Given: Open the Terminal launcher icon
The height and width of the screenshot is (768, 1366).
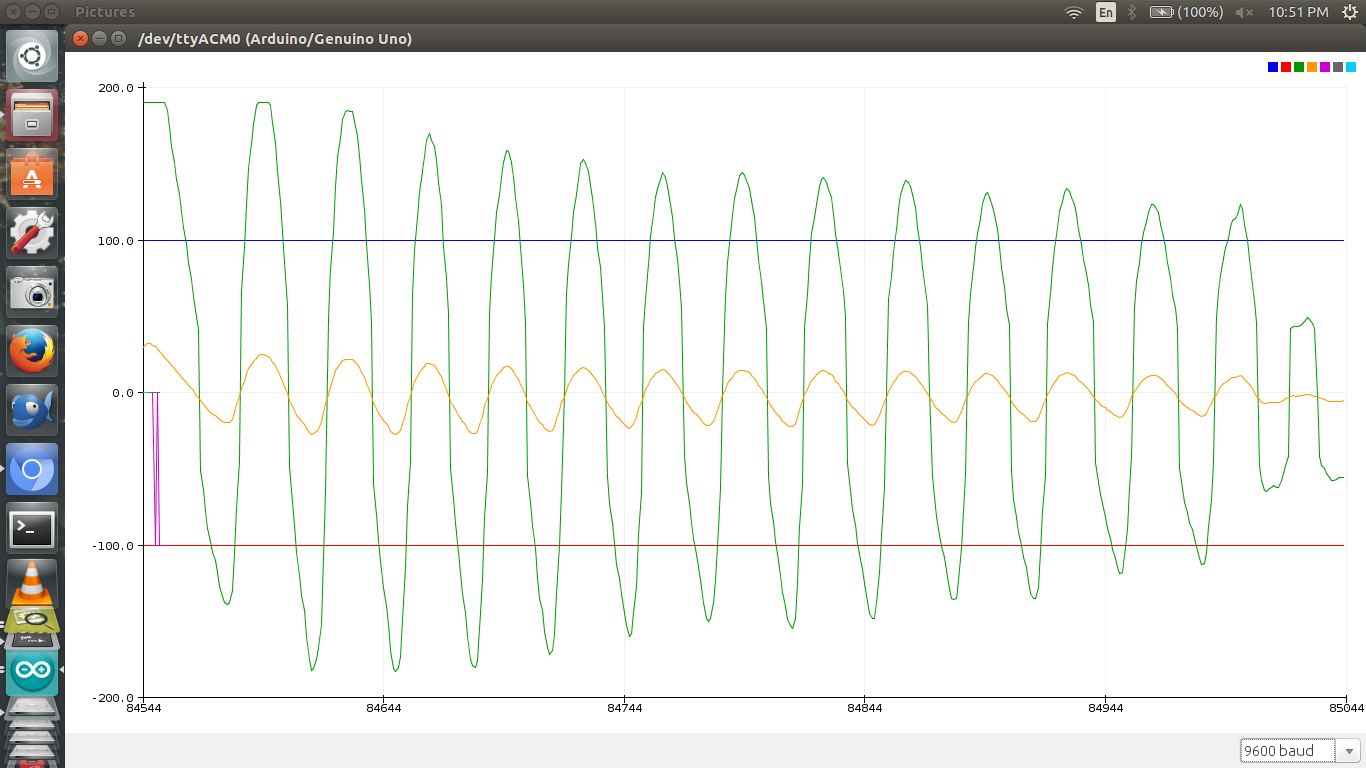Looking at the screenshot, I should point(32,528).
